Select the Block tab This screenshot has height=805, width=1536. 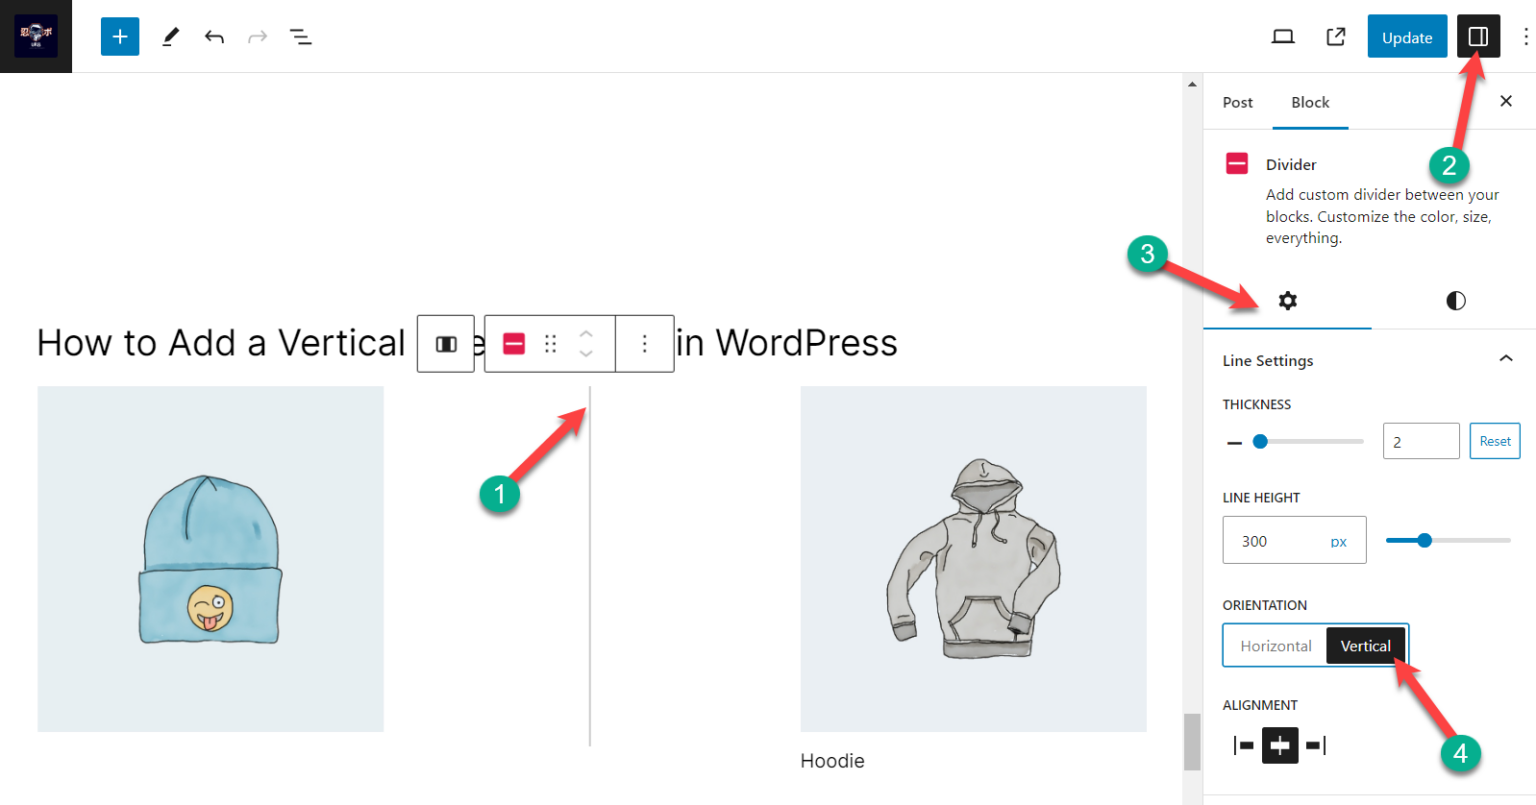[1310, 101]
